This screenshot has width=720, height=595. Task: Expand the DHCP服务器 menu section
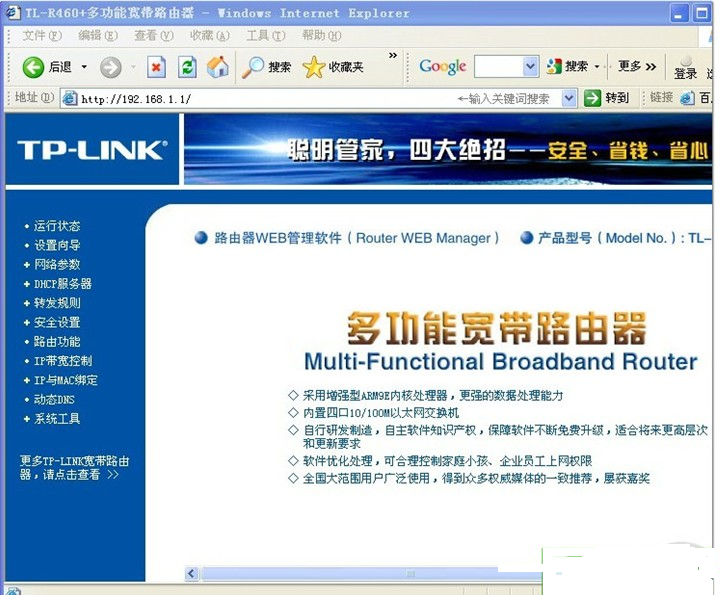click(62, 284)
